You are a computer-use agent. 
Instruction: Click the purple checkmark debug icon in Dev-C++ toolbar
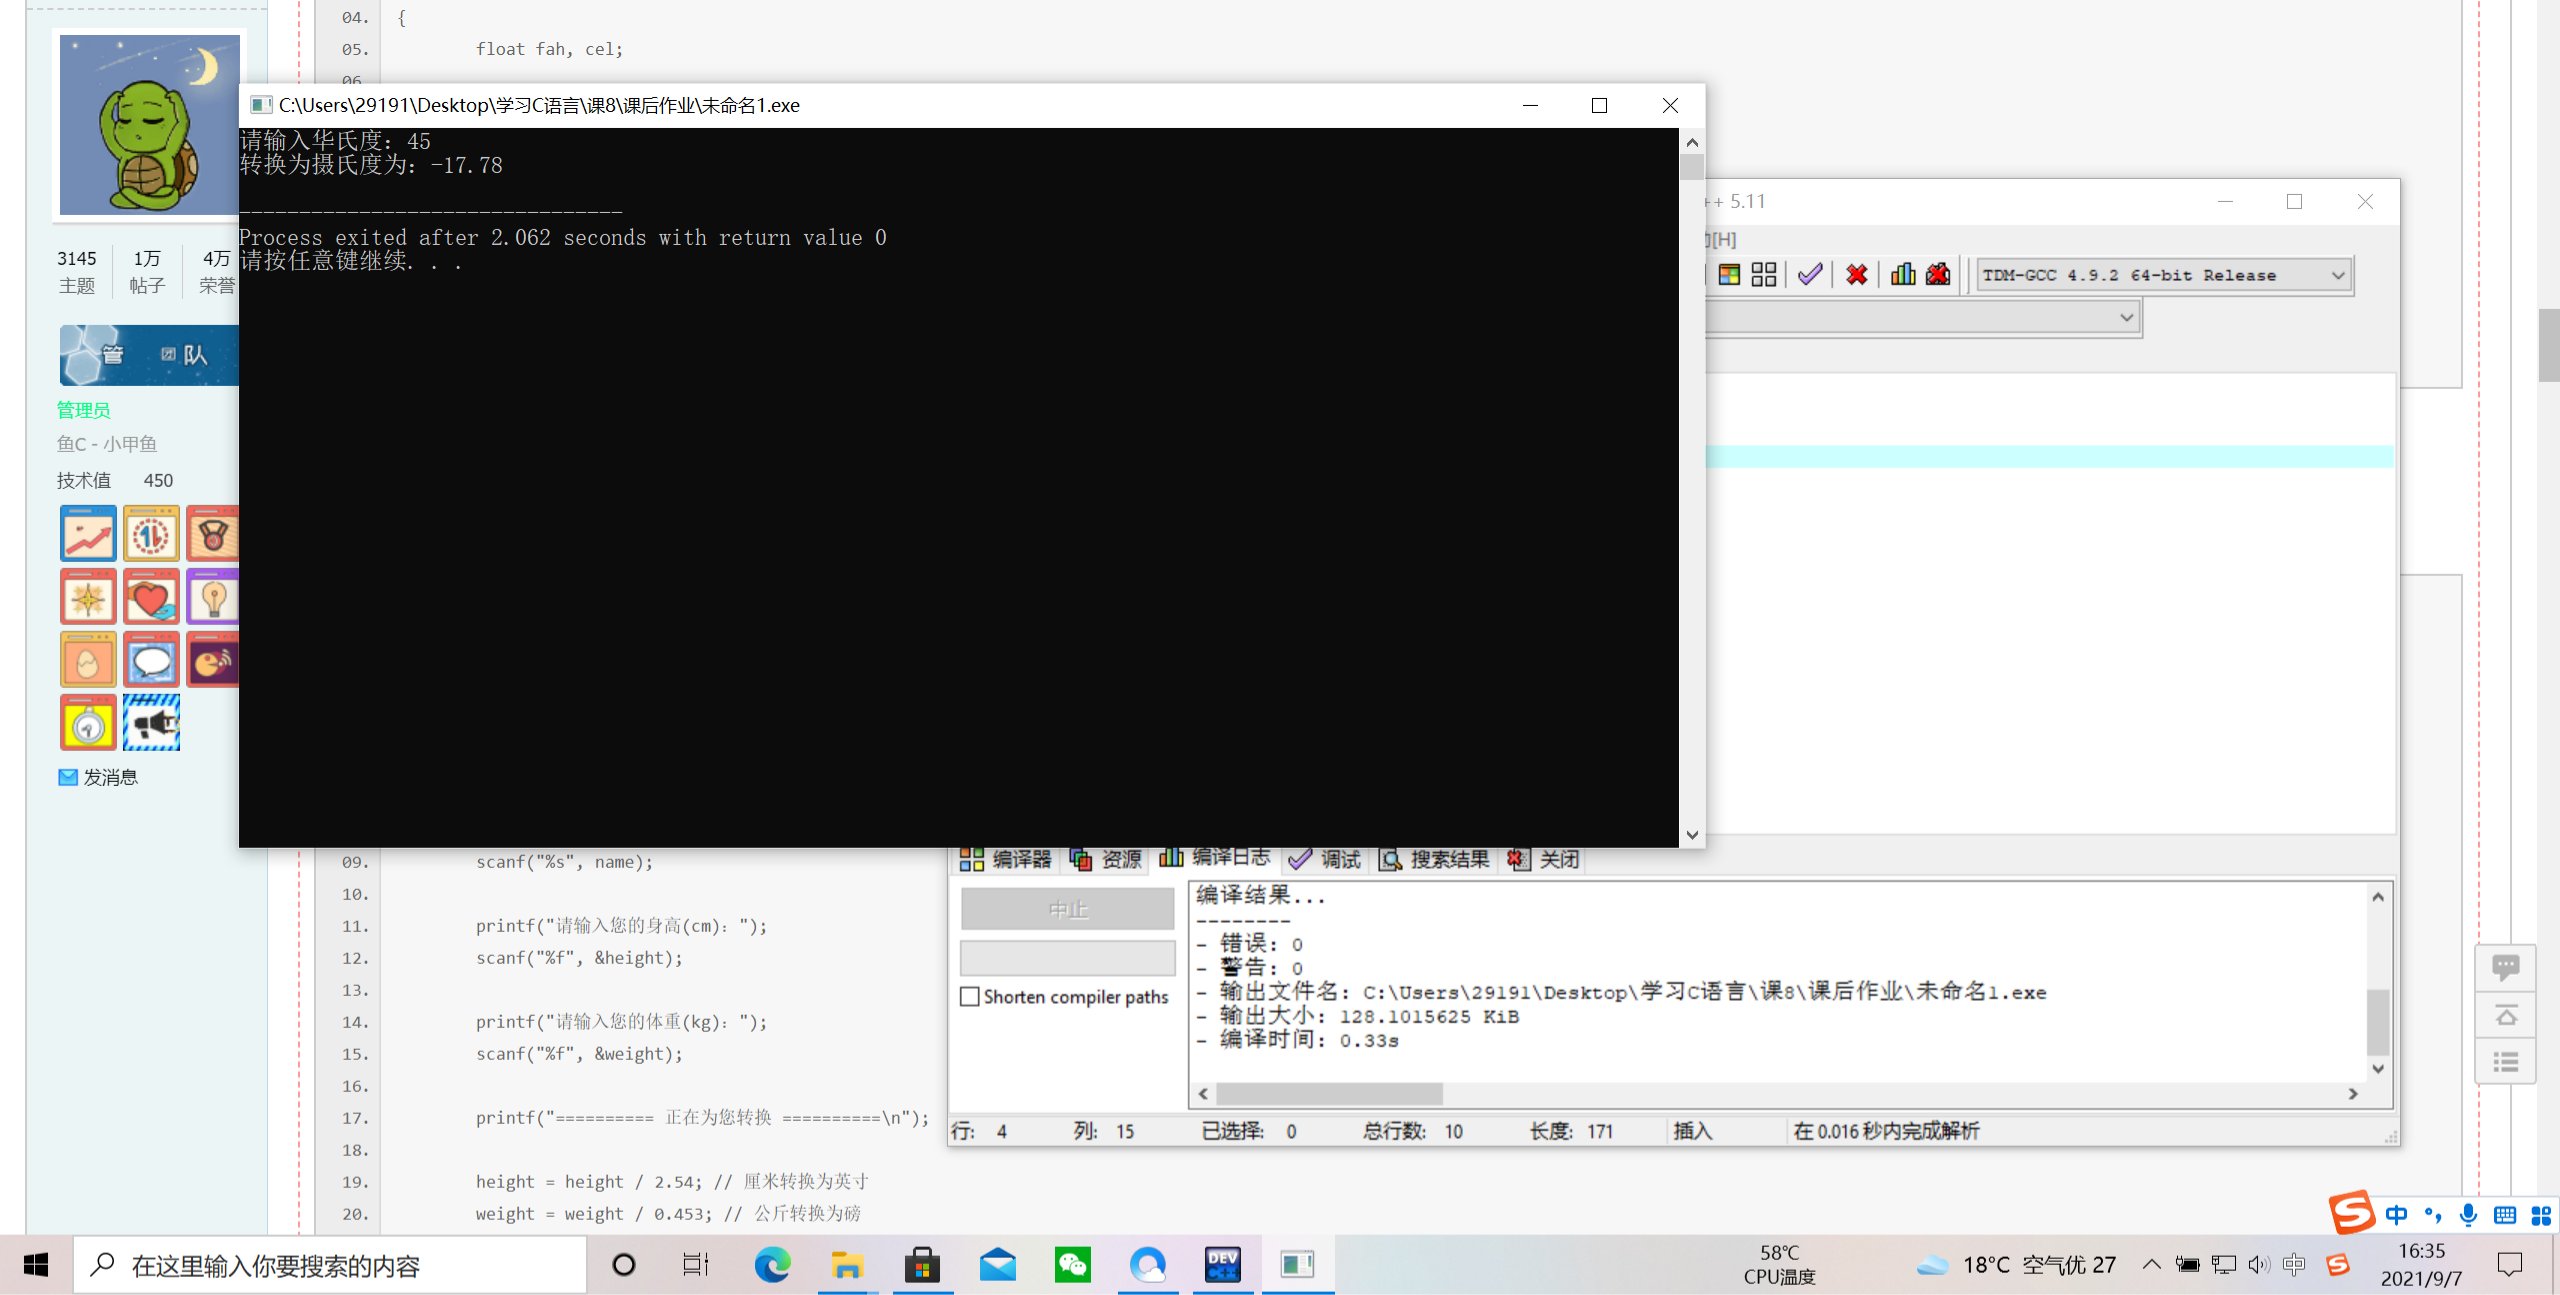(1810, 275)
